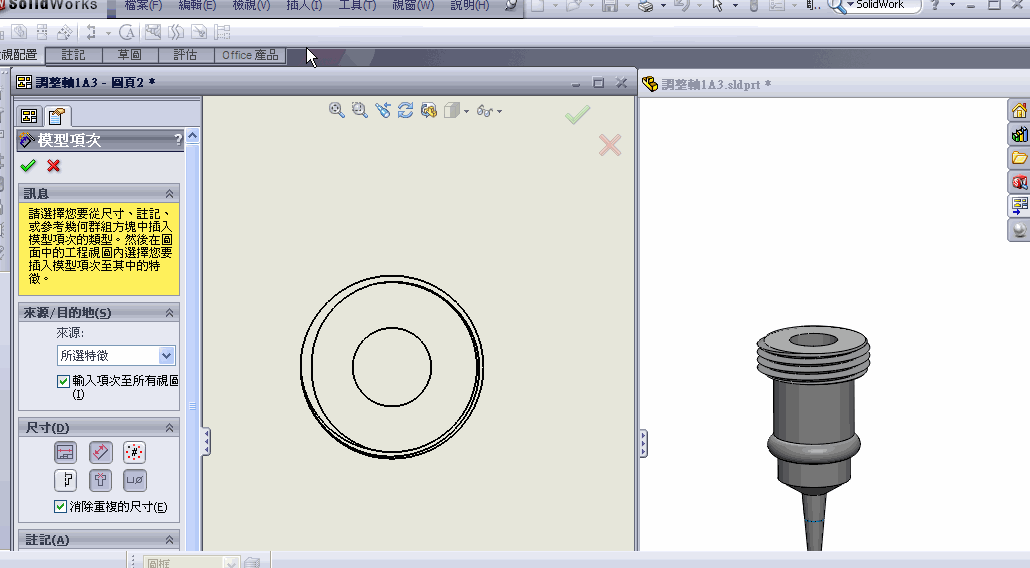Open View Palette icon in task pane
1030x568 pixels.
(1019, 206)
